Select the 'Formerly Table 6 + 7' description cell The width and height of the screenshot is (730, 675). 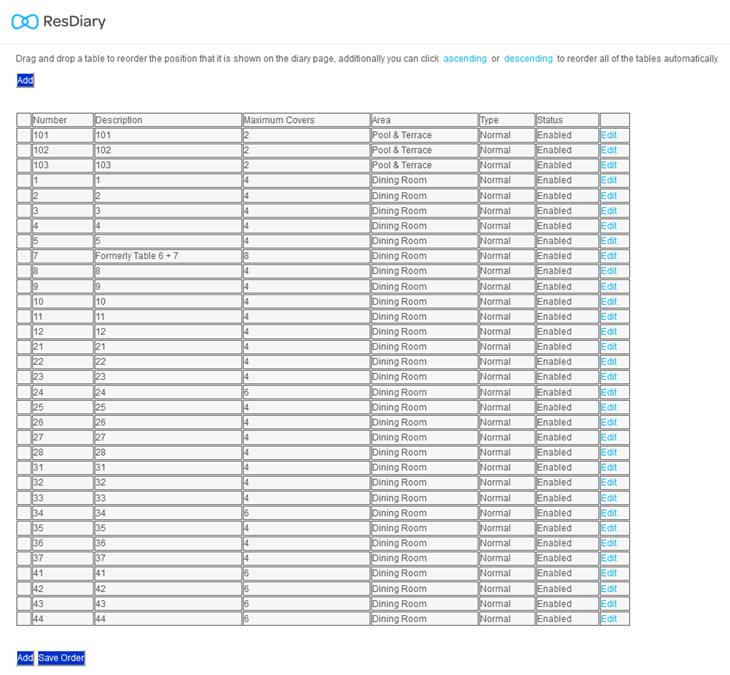(x=168, y=256)
